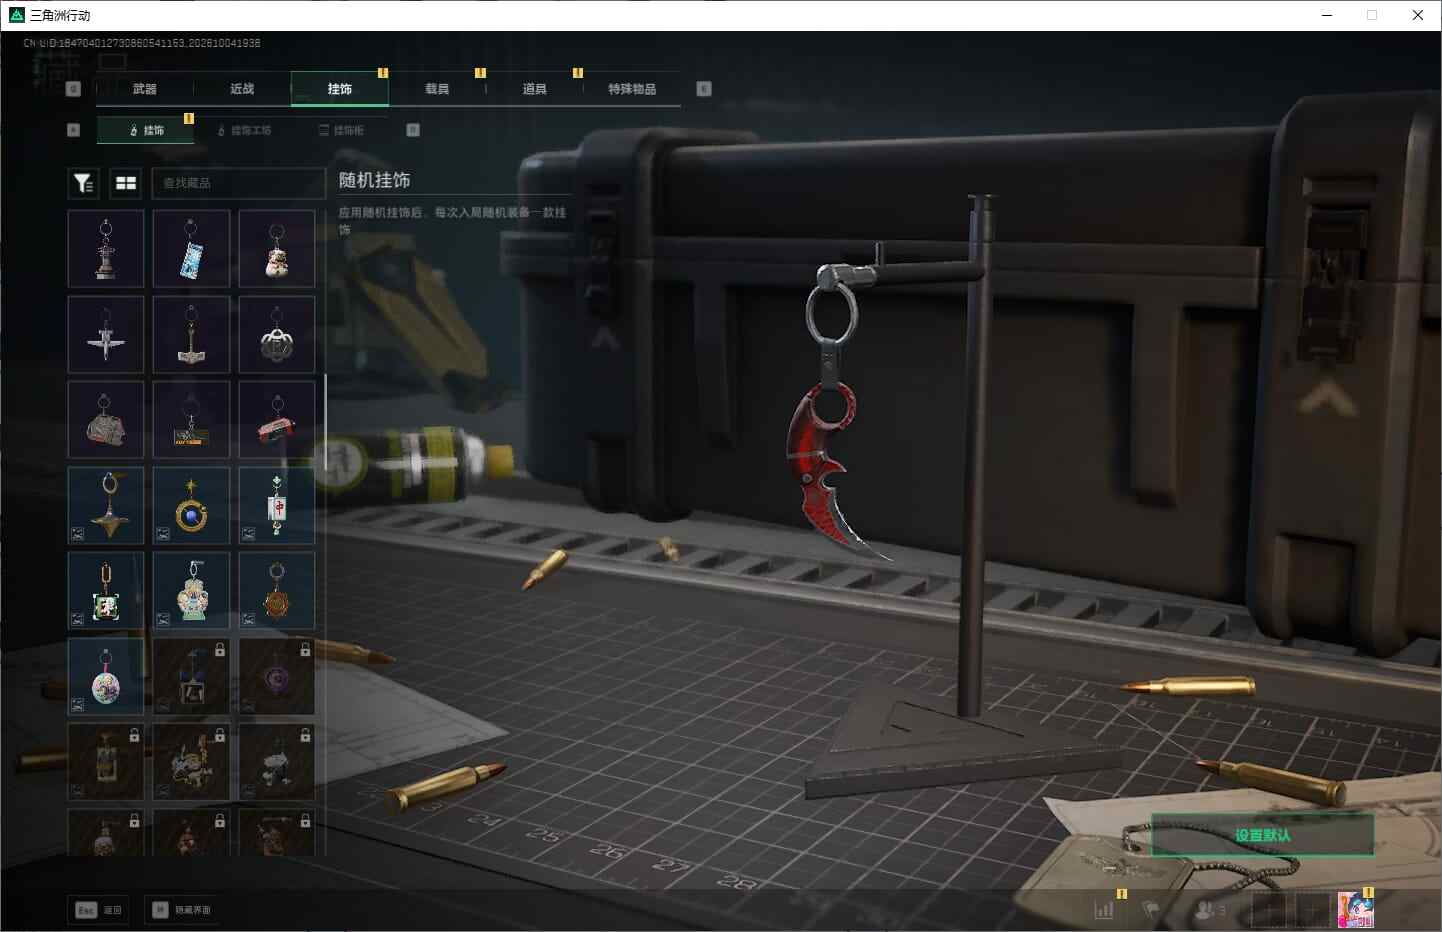Image resolution: width=1442 pixels, height=932 pixels.
Task: Open the 载具 tab
Action: click(437, 89)
